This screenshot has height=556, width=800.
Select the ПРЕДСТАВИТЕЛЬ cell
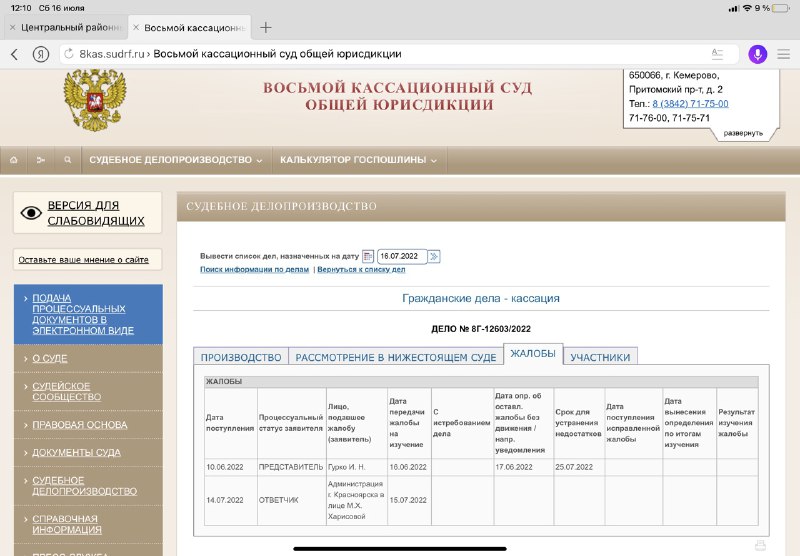[x=291, y=467]
